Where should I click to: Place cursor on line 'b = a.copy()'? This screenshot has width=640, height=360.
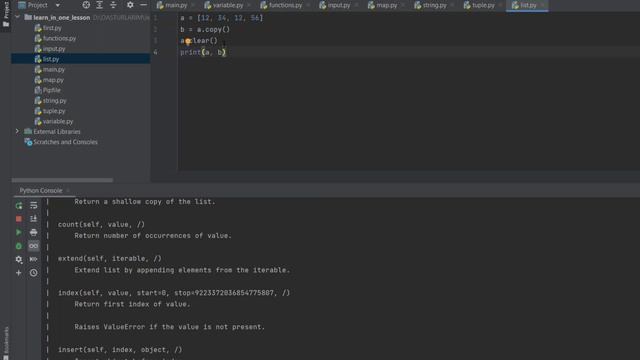coord(205,29)
